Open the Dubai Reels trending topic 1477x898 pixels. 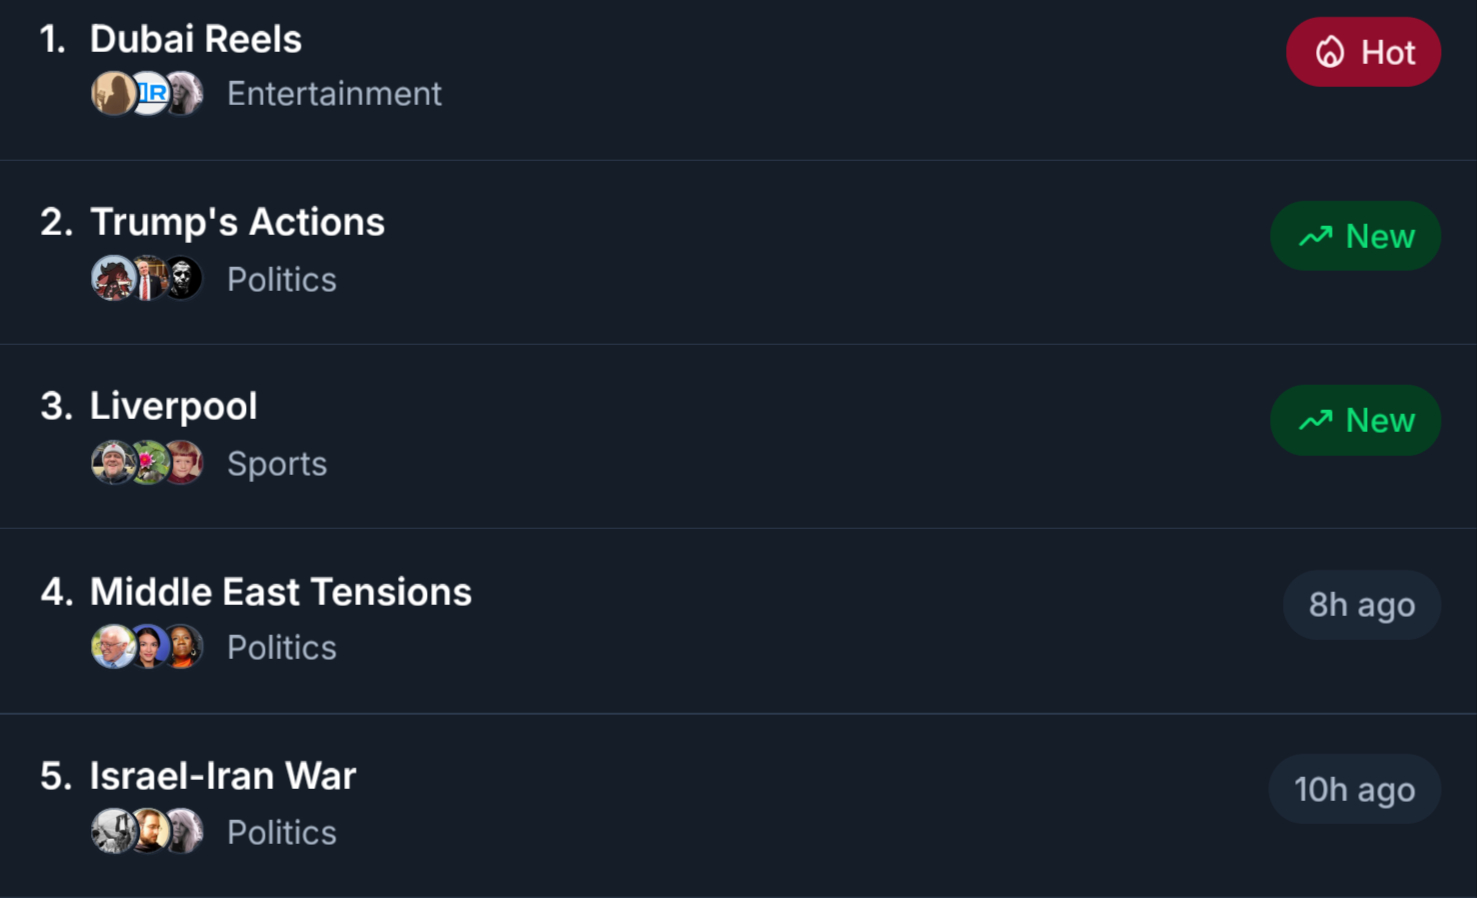(x=196, y=40)
